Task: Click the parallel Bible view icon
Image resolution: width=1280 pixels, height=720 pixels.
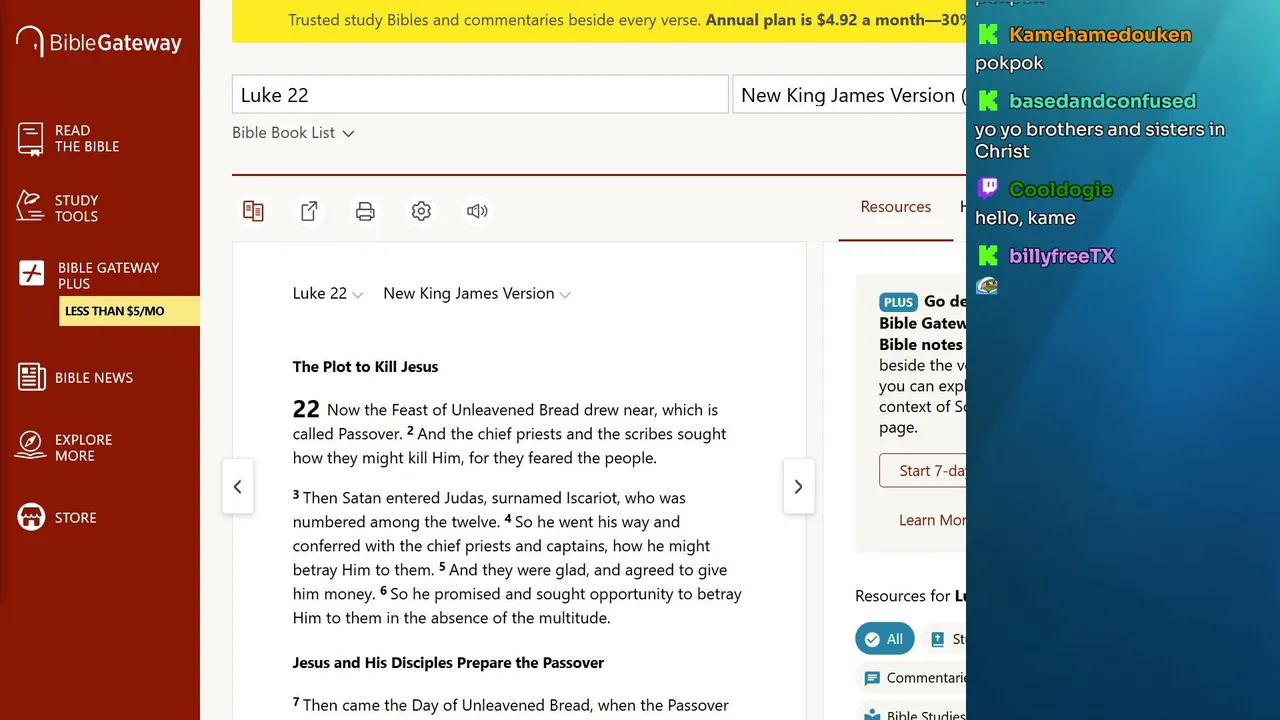Action: (x=253, y=211)
